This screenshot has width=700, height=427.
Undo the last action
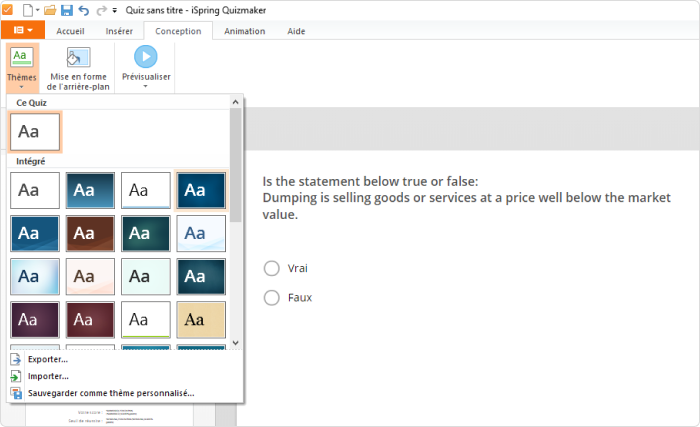tap(83, 10)
